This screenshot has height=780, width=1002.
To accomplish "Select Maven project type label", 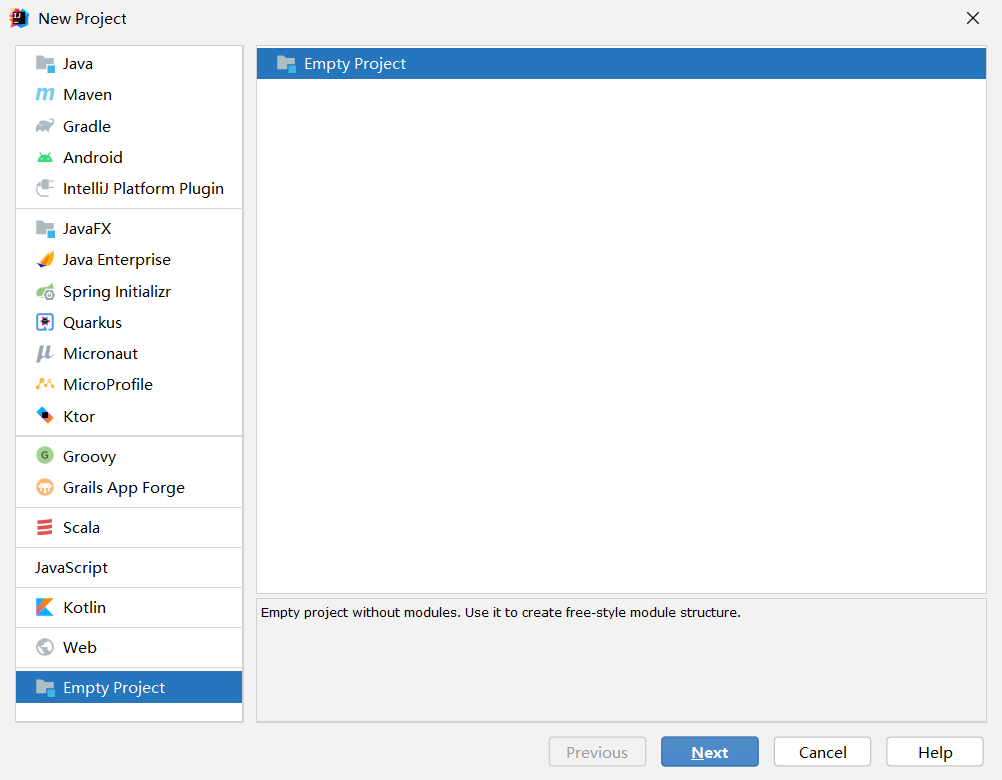I will click(88, 95).
